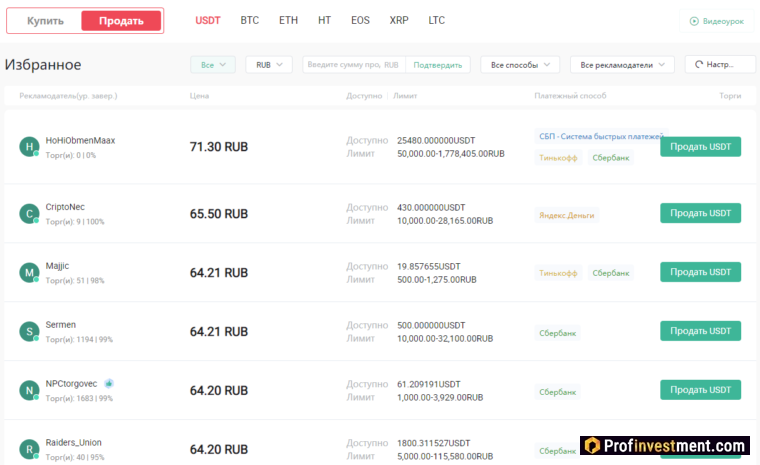
Task: Open CriptoNec avatar icon
Action: pyautogui.click(x=29, y=214)
